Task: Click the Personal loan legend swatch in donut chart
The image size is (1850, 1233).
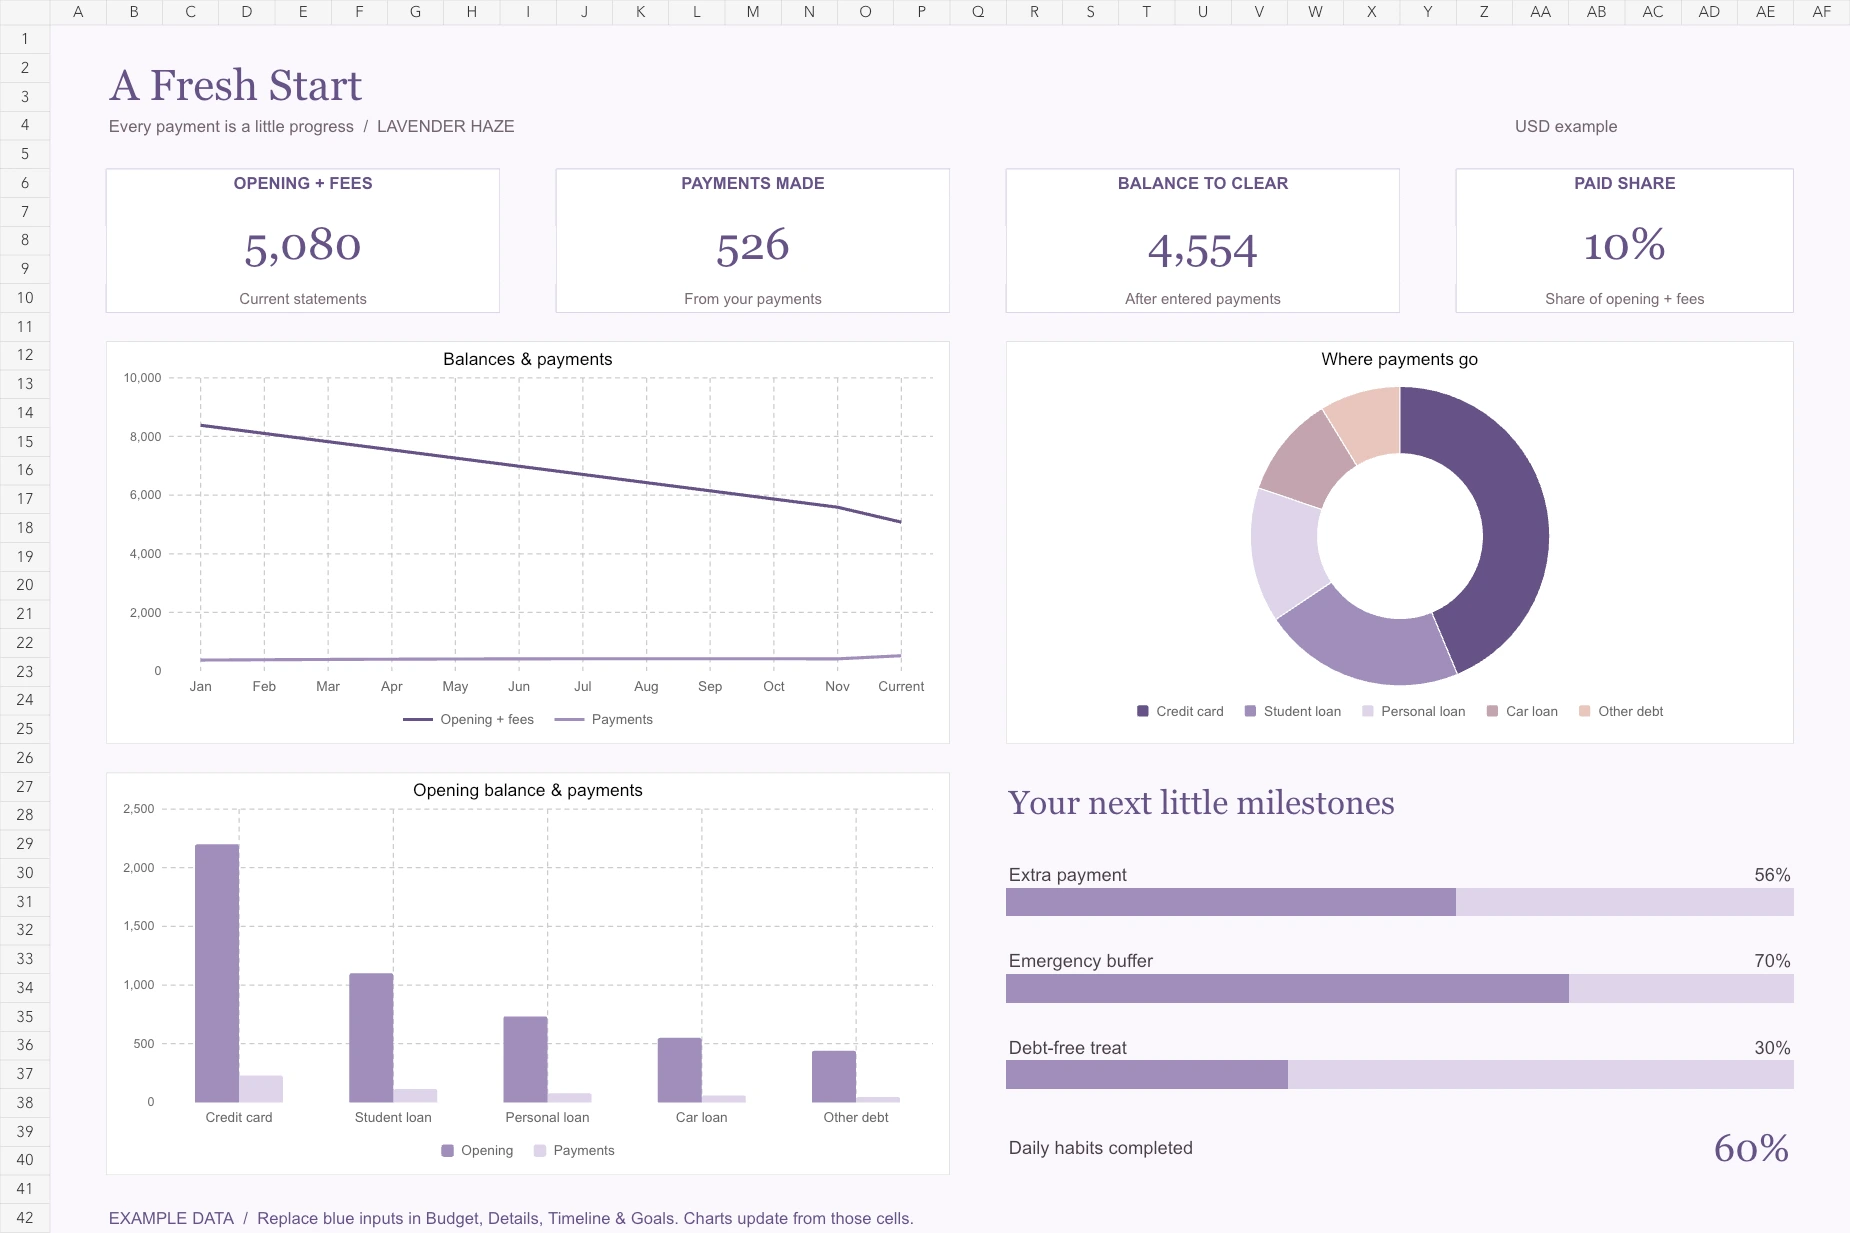Action: [x=1368, y=711]
